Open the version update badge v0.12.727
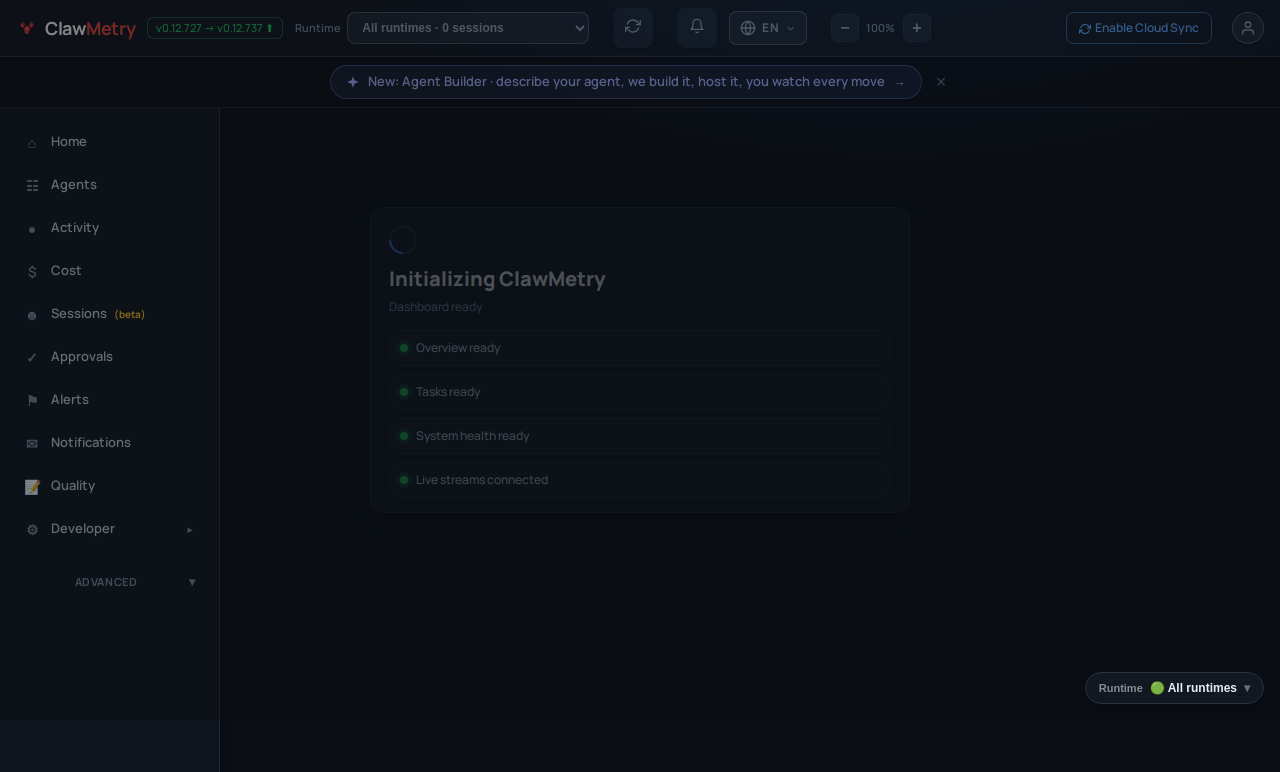 click(215, 28)
